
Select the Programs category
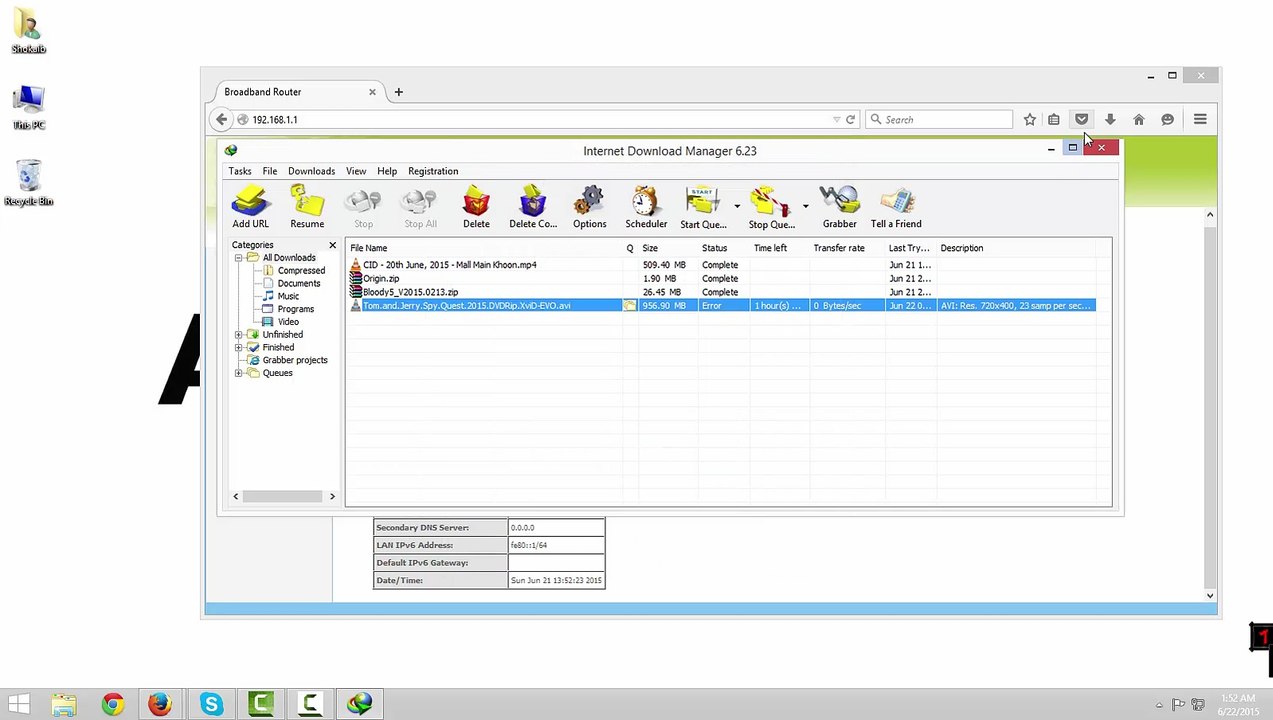coord(295,309)
